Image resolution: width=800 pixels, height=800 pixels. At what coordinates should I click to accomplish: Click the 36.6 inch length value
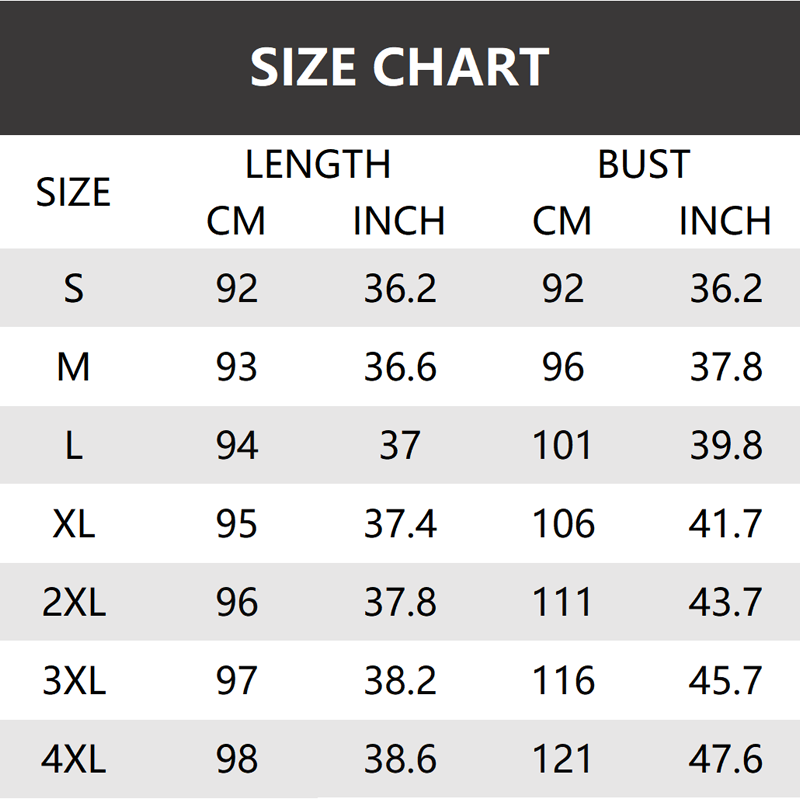coord(399,367)
